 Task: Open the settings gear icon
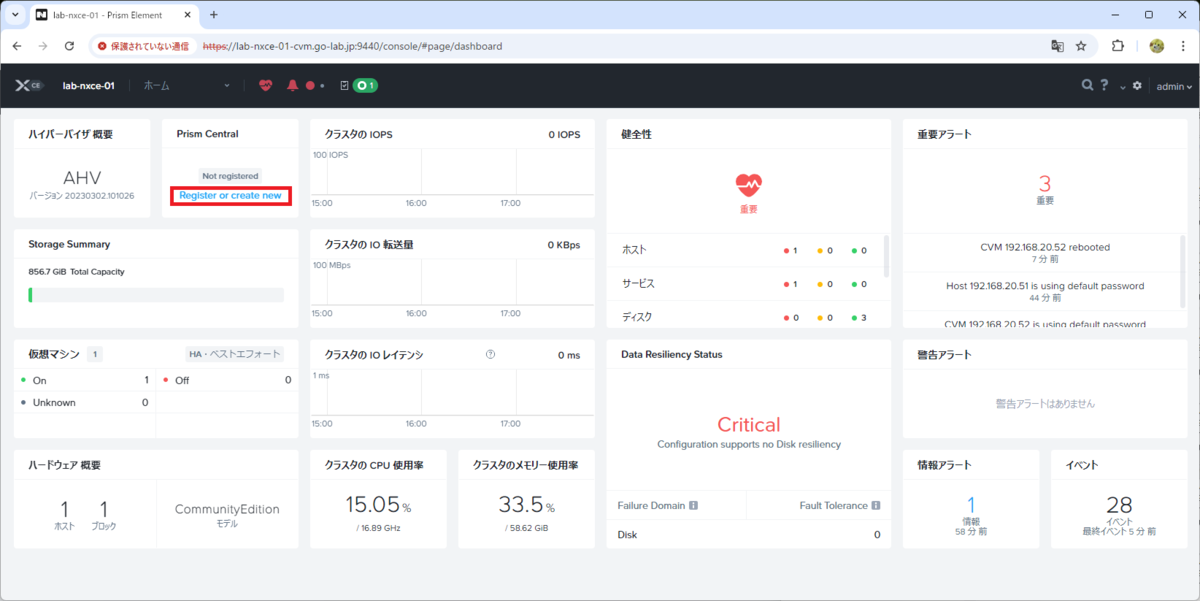pyautogui.click(x=1137, y=86)
